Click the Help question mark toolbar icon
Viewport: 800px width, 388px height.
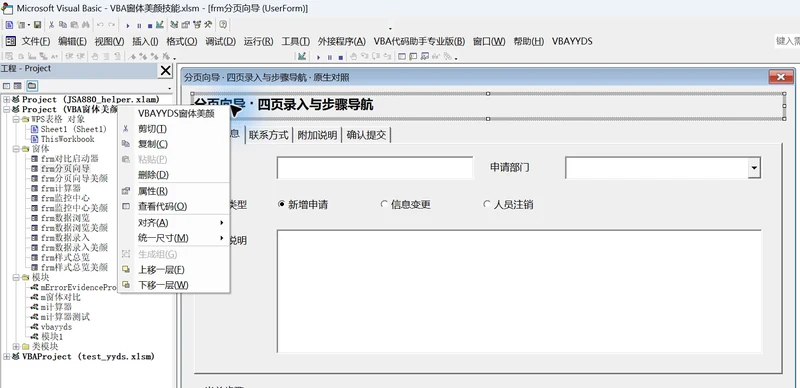(223, 25)
